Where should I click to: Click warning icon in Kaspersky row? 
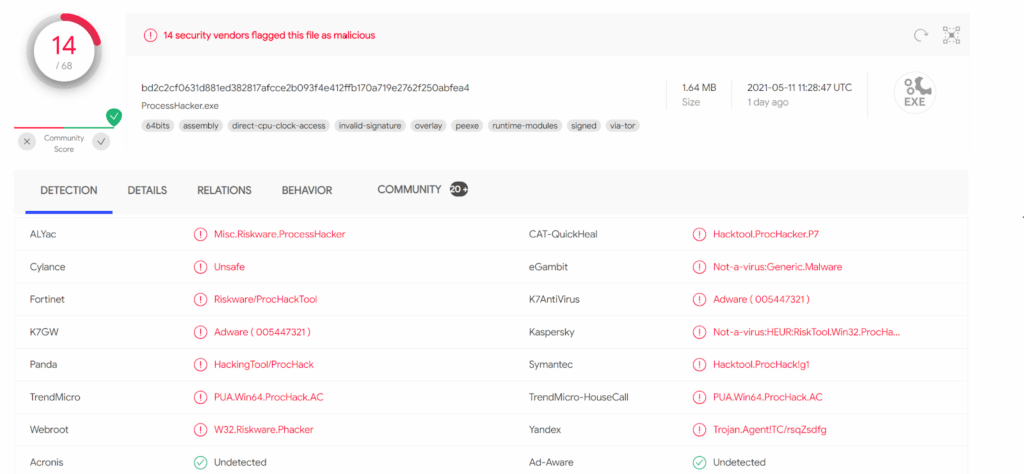[x=699, y=332]
